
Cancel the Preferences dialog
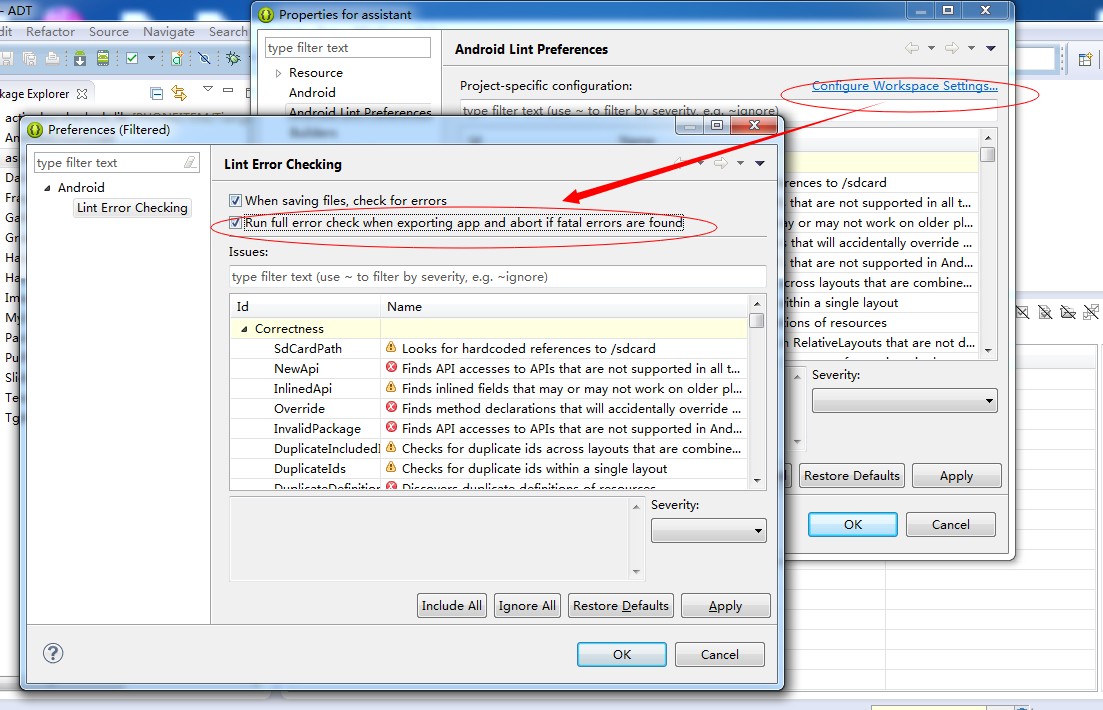coord(720,654)
